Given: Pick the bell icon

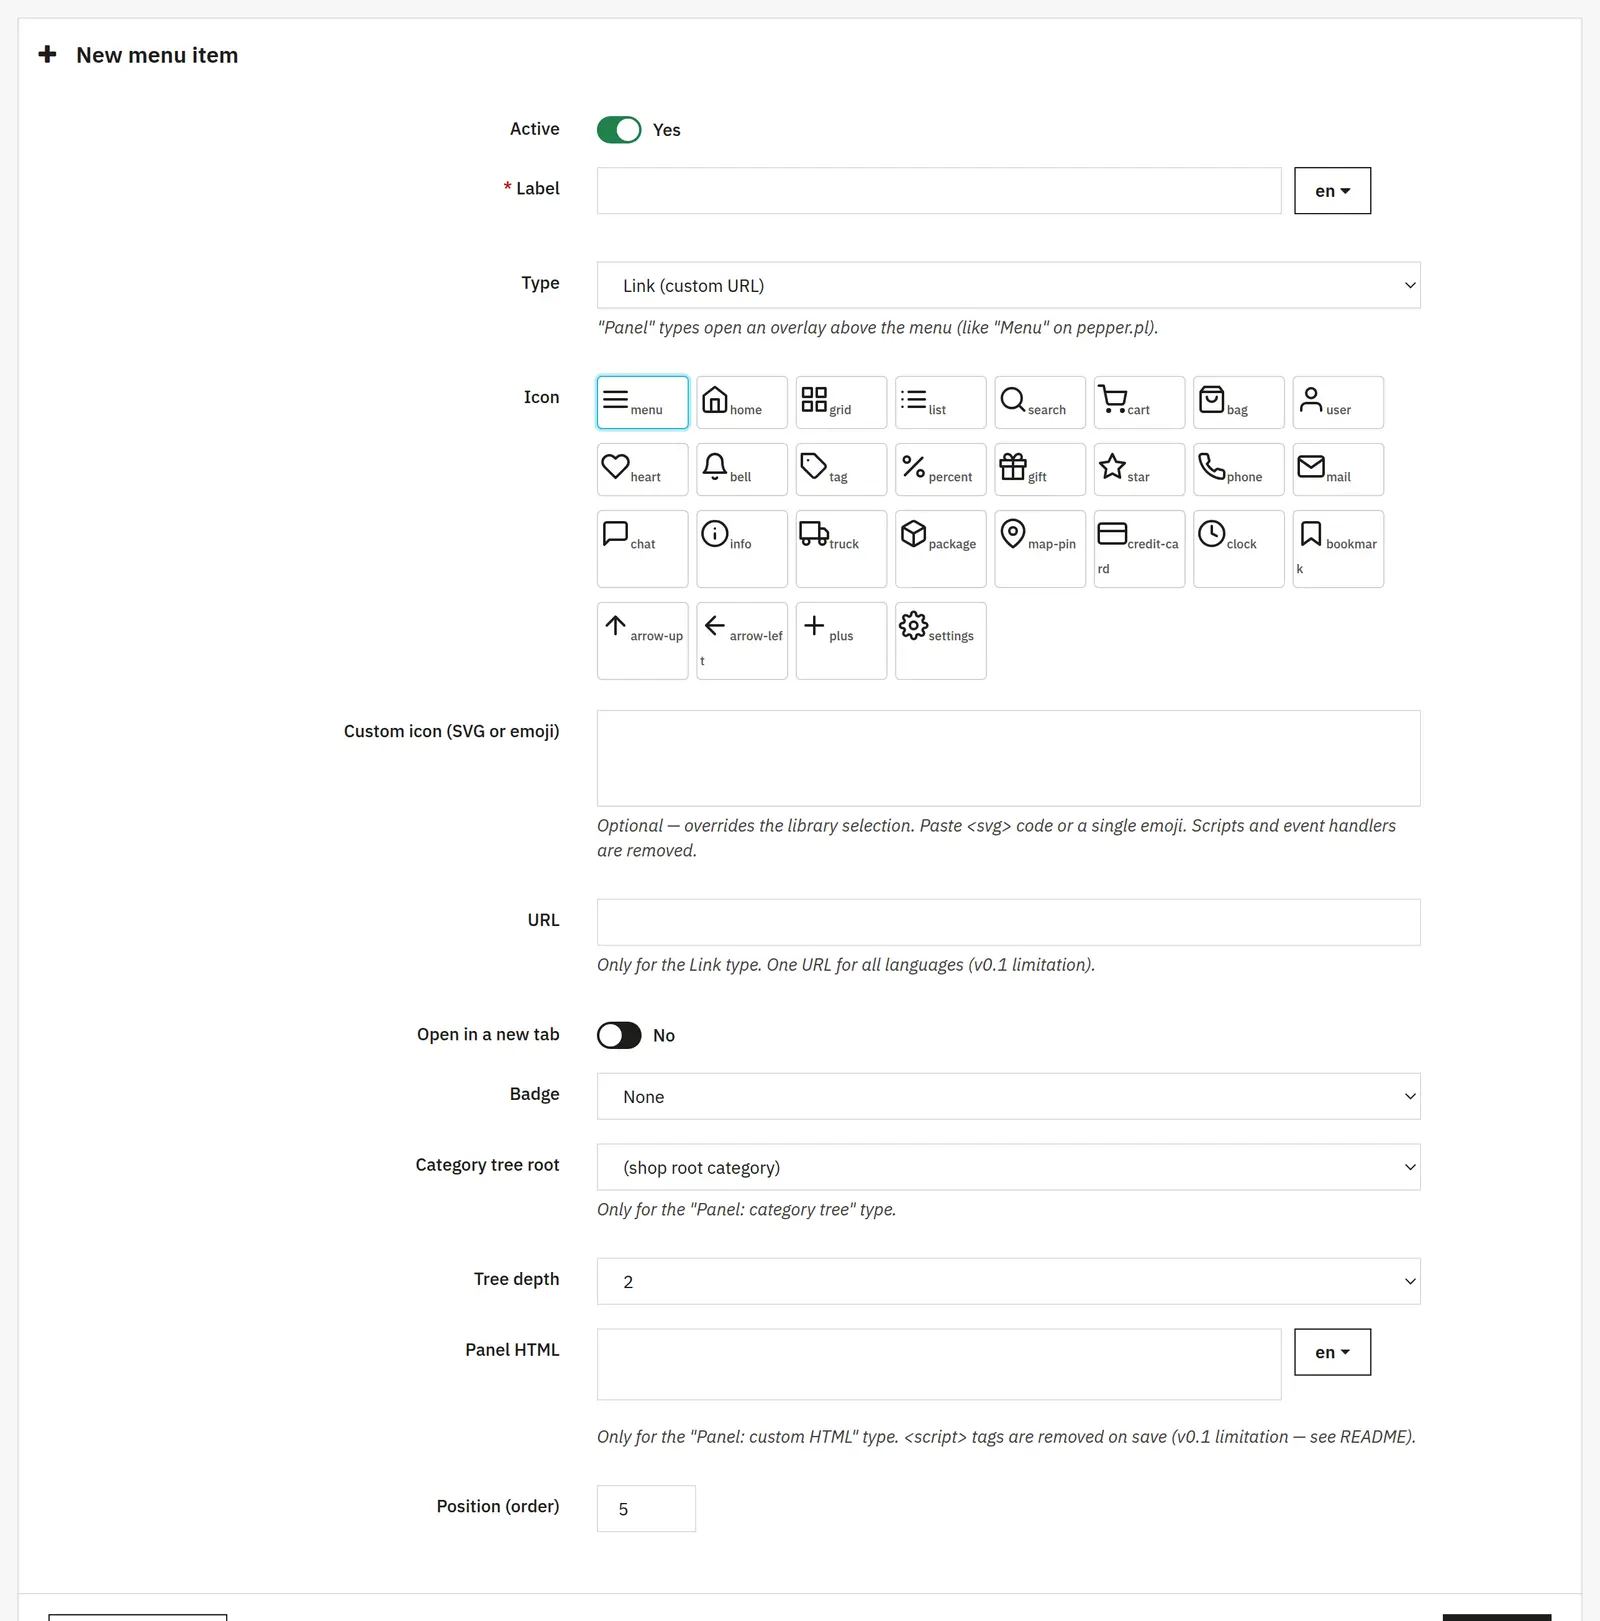Looking at the screenshot, I should [x=741, y=469].
